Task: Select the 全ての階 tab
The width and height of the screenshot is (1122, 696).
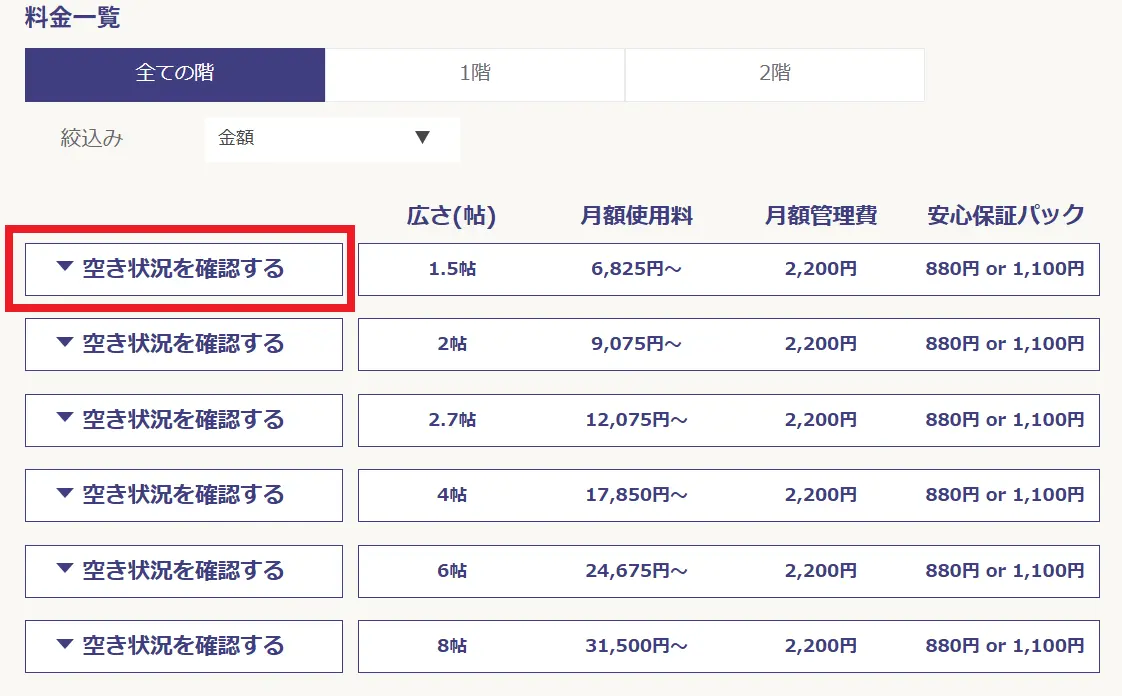Action: tap(175, 74)
